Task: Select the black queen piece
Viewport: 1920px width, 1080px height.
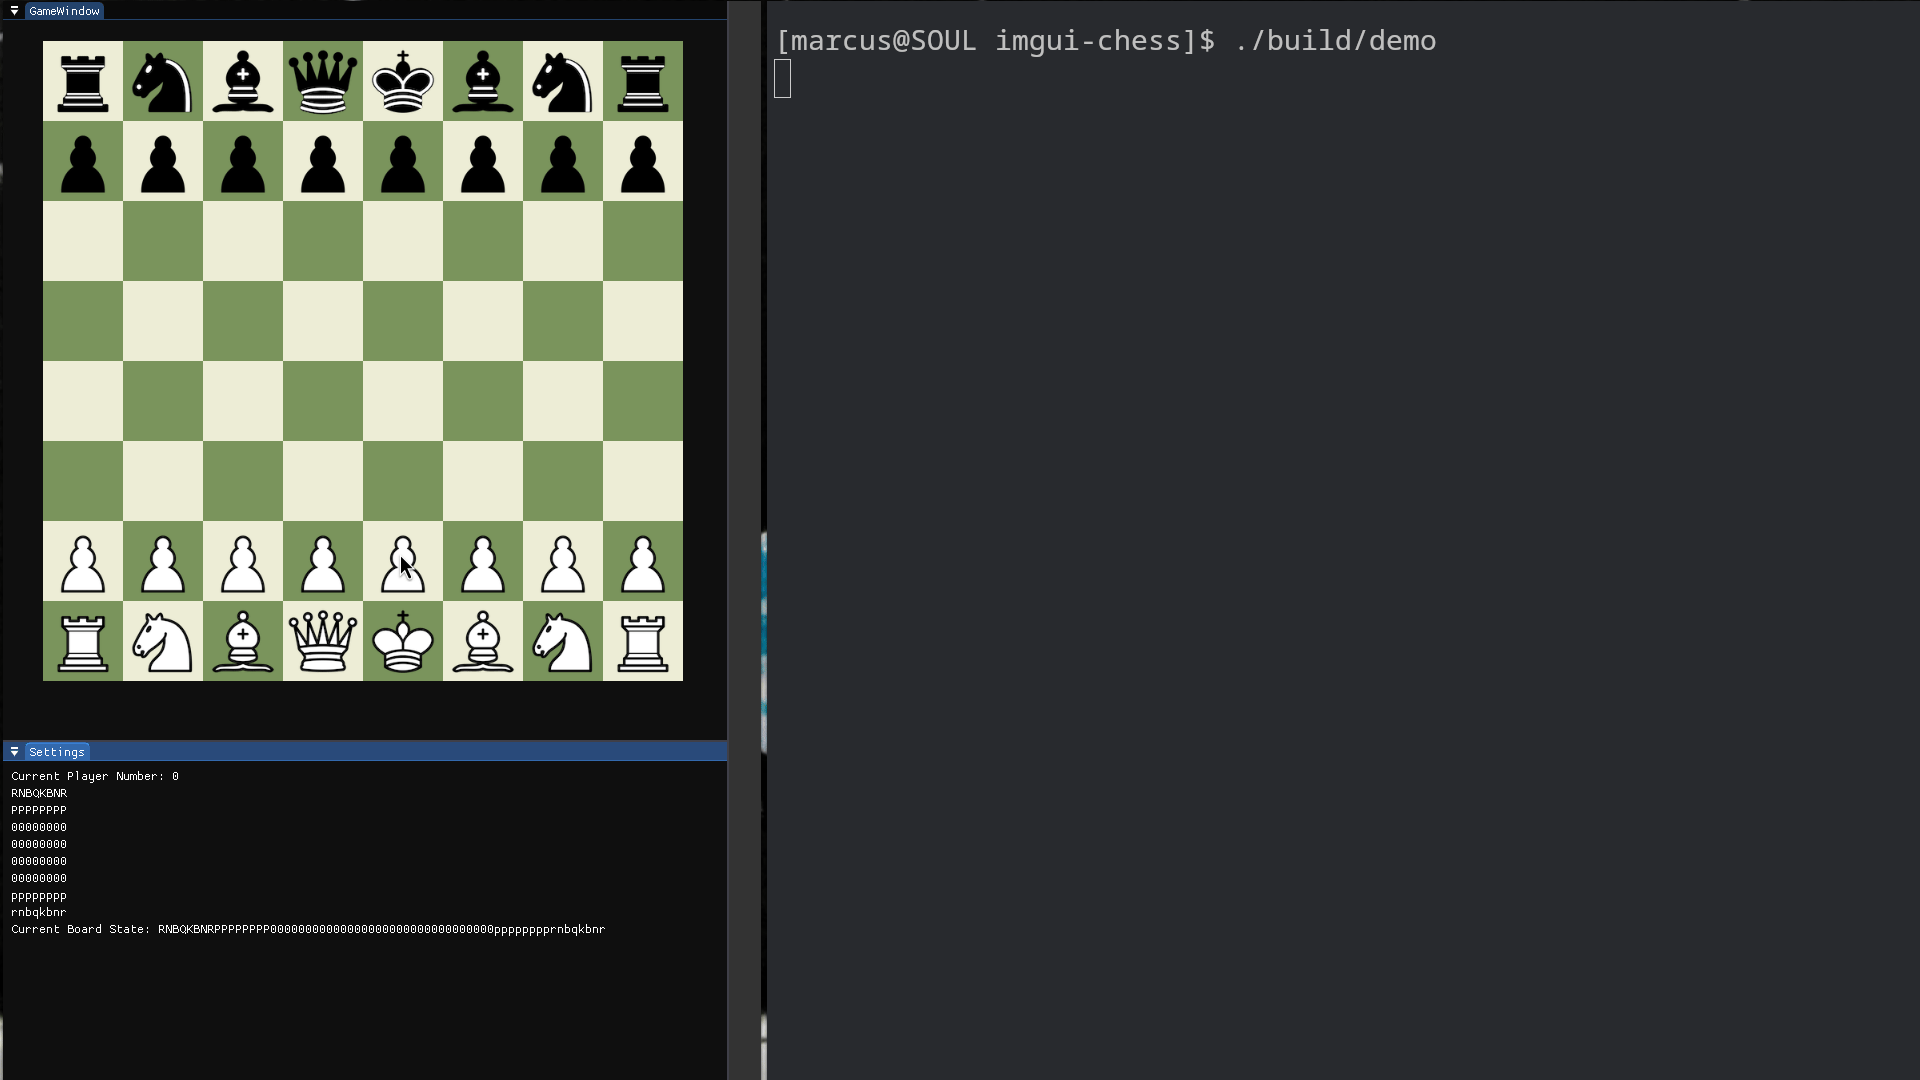Action: coord(323,81)
